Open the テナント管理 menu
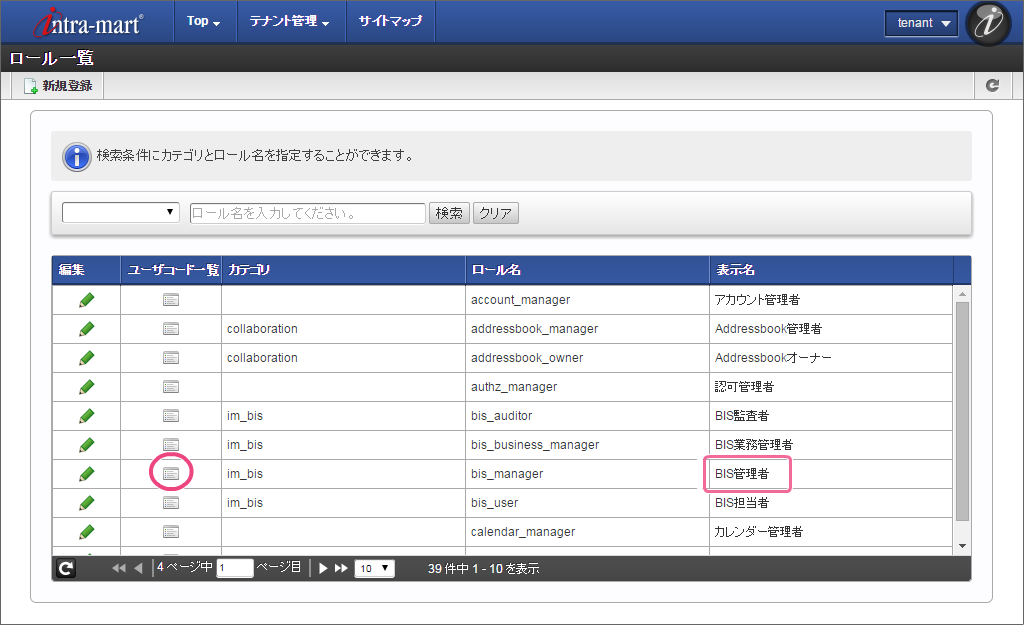 tap(289, 21)
